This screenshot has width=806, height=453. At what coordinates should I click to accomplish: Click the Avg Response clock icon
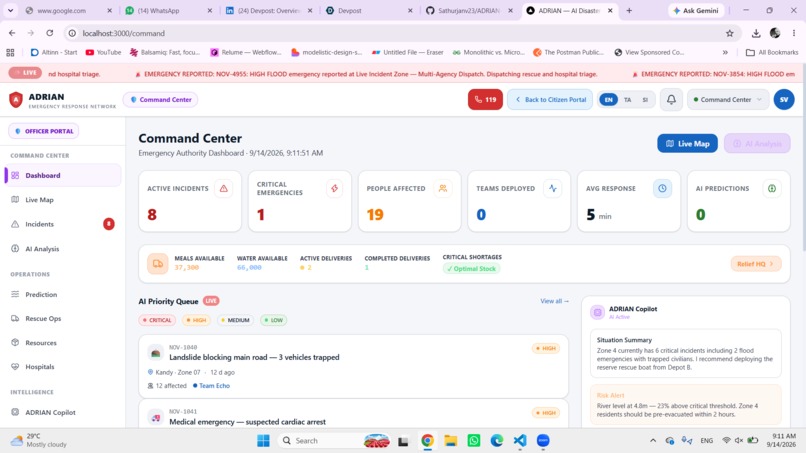(x=662, y=189)
